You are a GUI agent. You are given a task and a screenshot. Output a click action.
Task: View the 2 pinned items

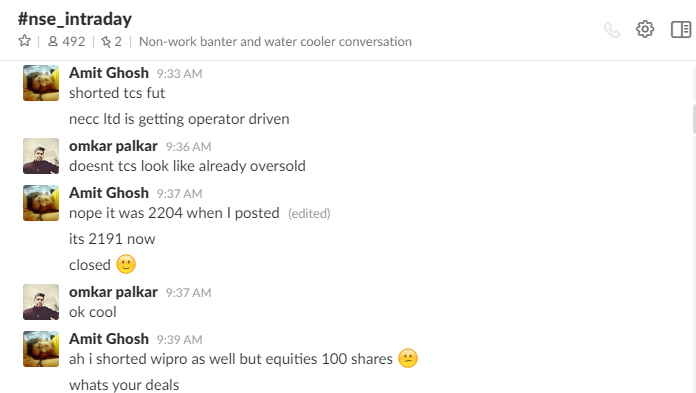[x=111, y=41]
